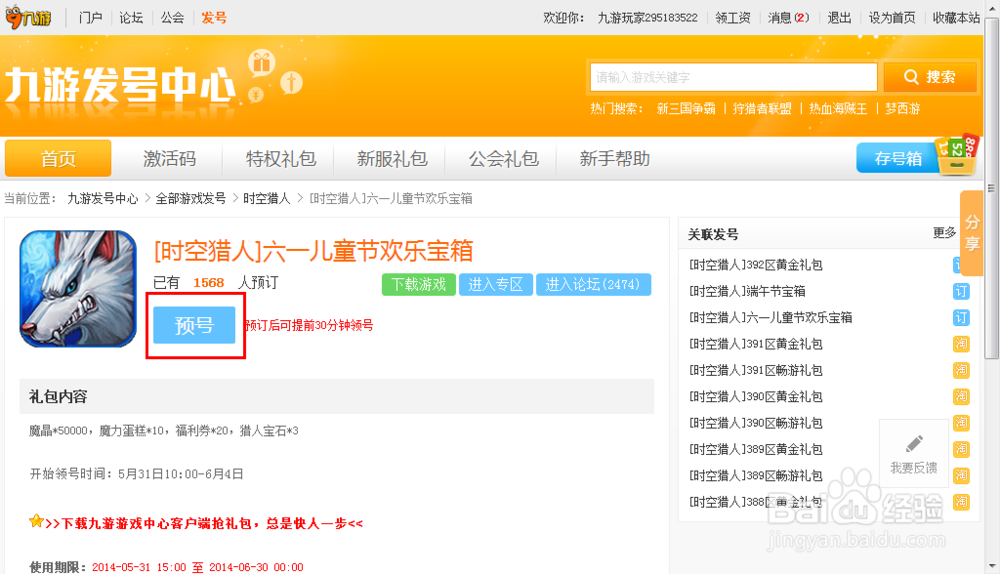The height and width of the screenshot is (574, 1000).
Task: Focus the game keyword search field
Action: pos(733,77)
